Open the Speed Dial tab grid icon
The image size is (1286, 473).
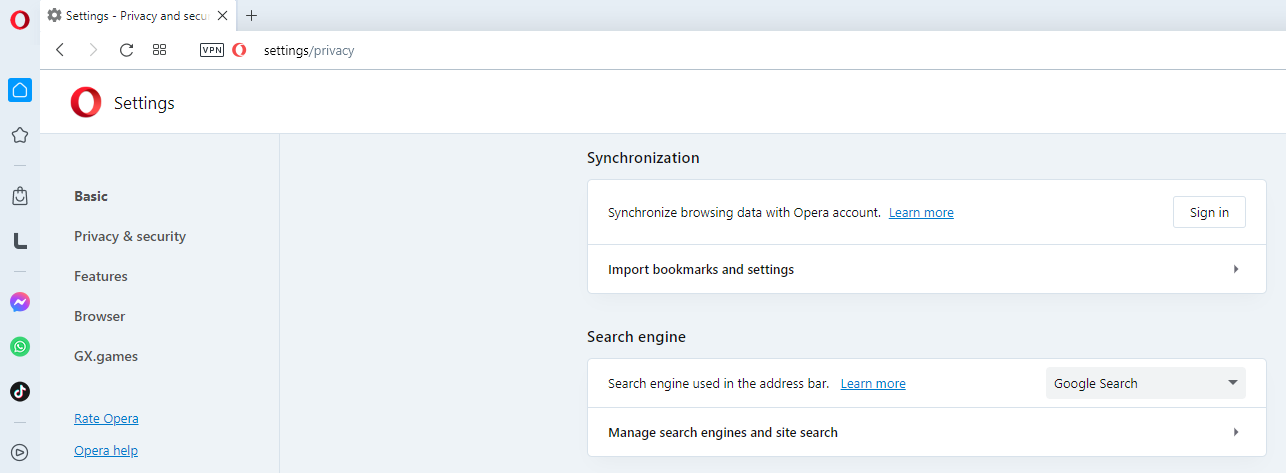point(159,50)
